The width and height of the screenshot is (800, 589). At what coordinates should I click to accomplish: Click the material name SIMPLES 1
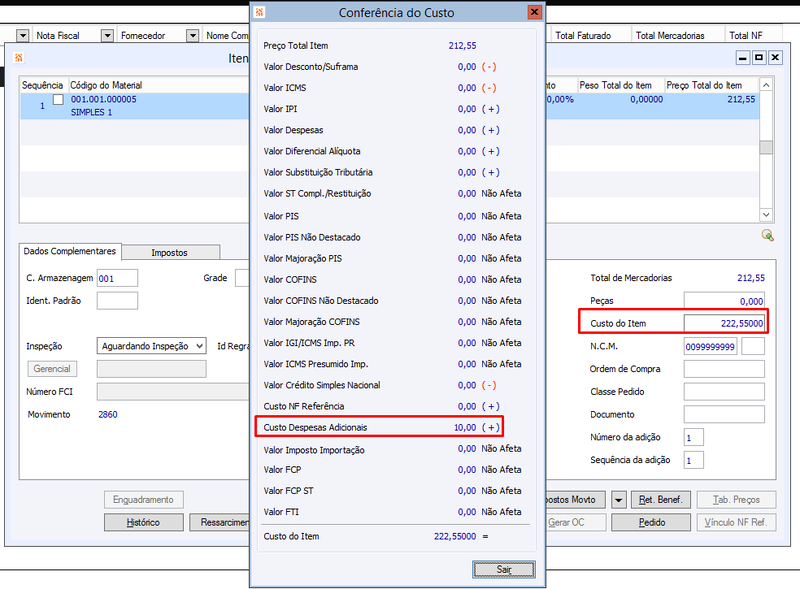point(91,112)
